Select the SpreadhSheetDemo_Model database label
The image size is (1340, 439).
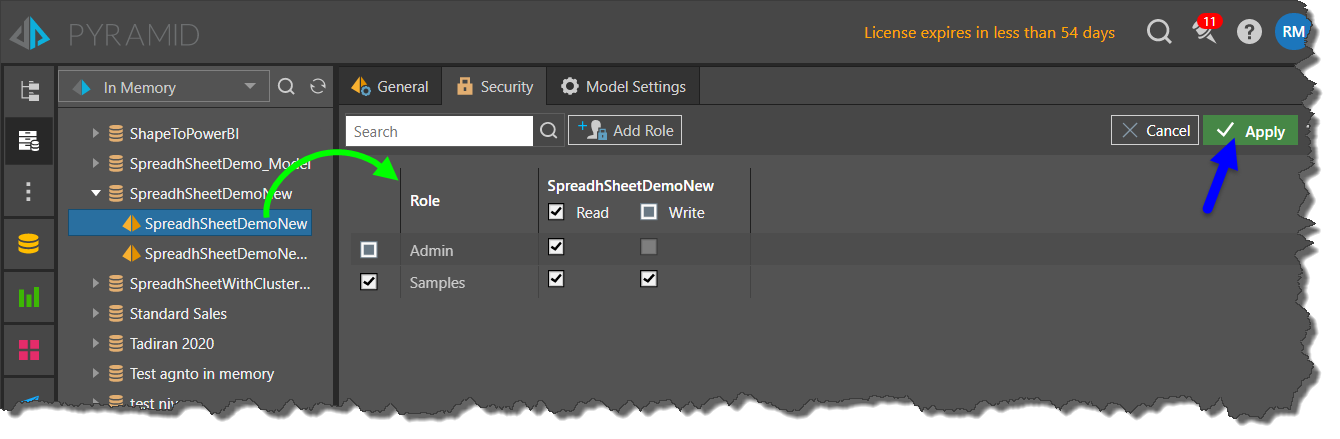point(220,163)
